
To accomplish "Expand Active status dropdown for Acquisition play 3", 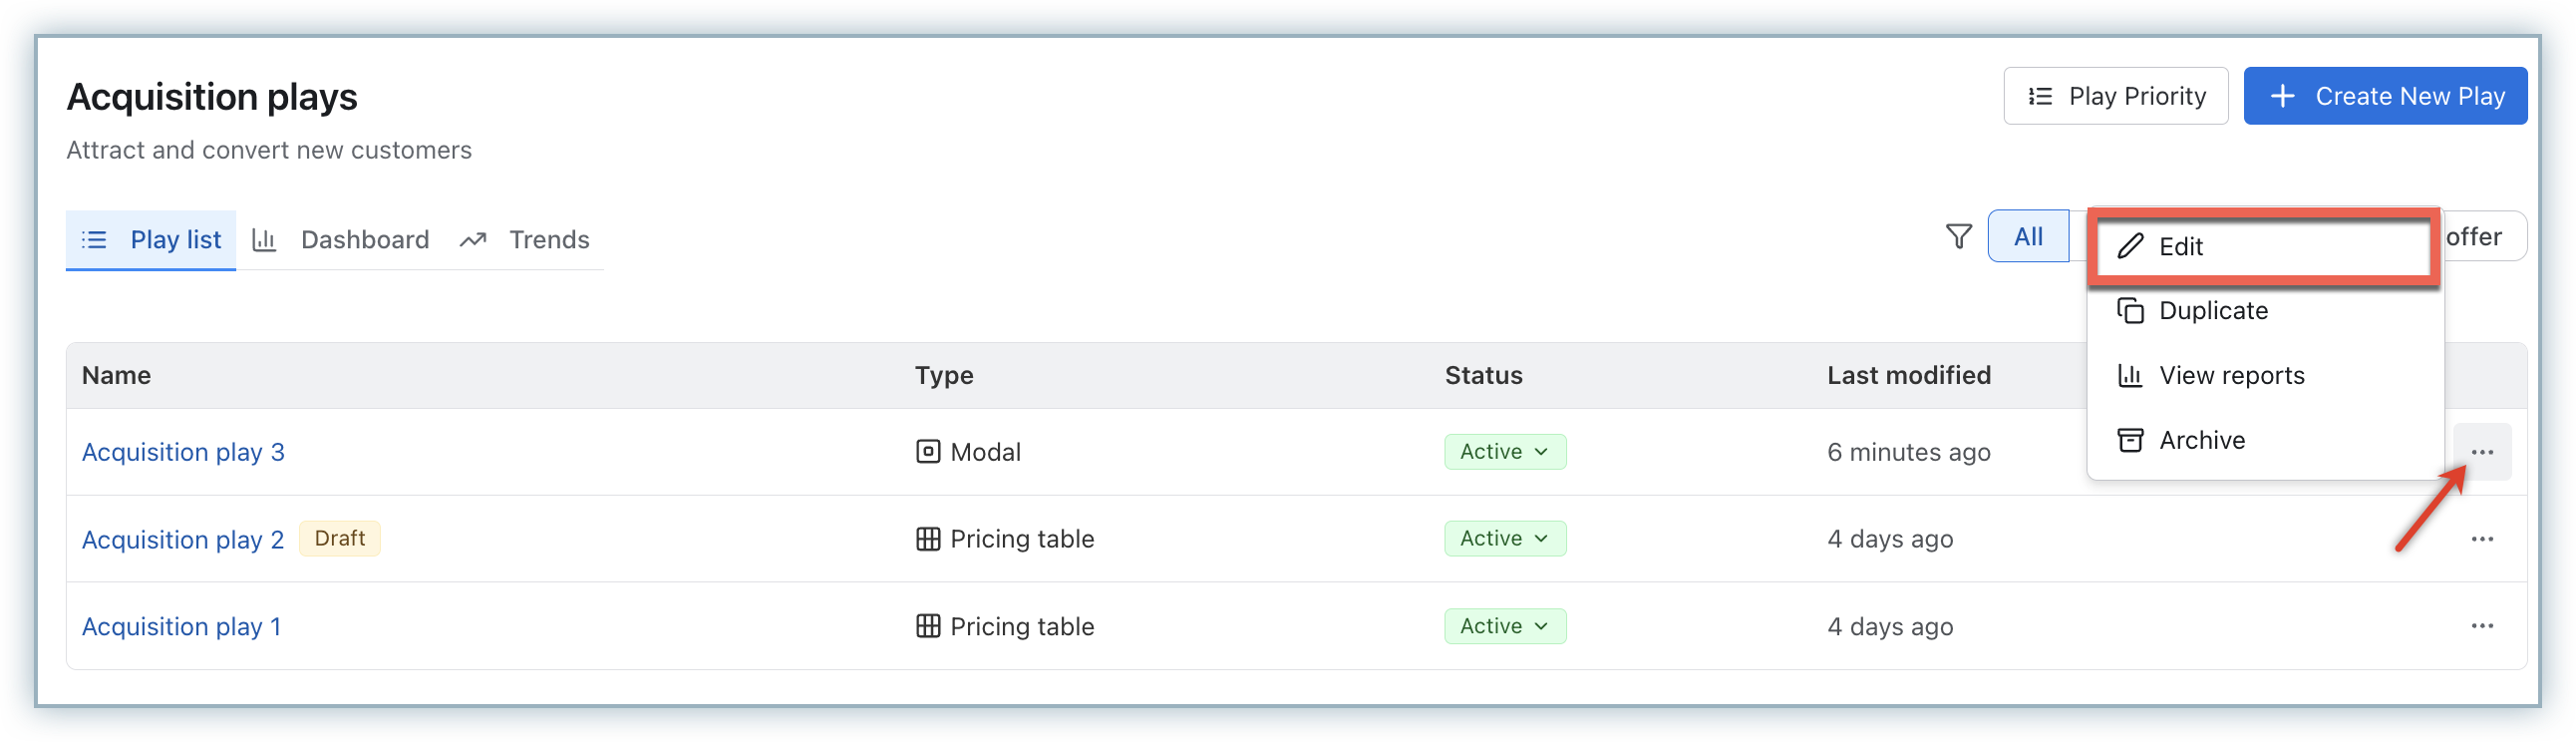I will (1504, 452).
